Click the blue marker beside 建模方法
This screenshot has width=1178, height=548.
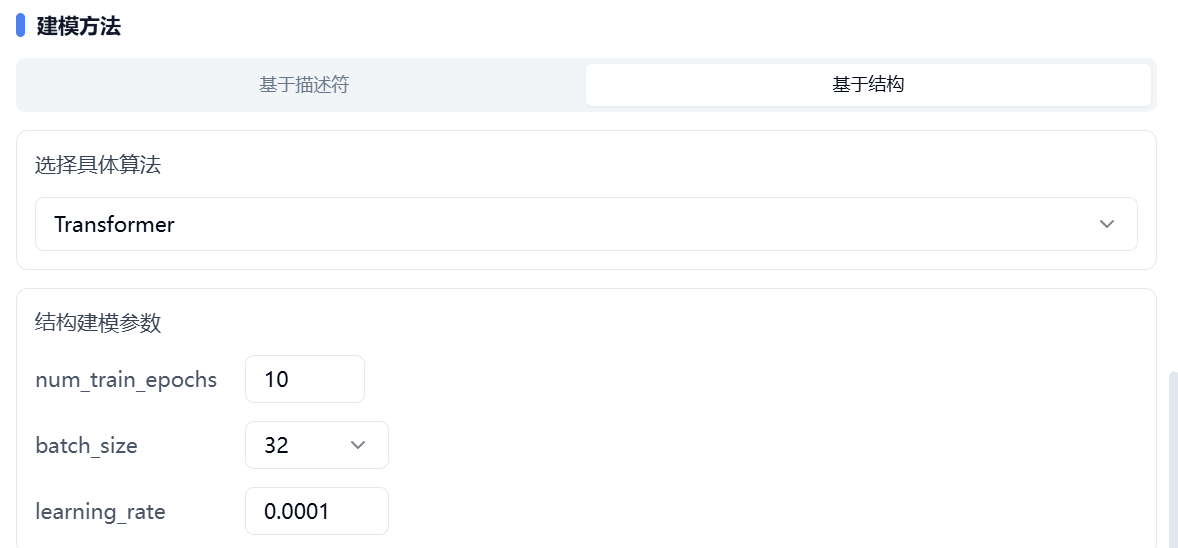(21, 26)
